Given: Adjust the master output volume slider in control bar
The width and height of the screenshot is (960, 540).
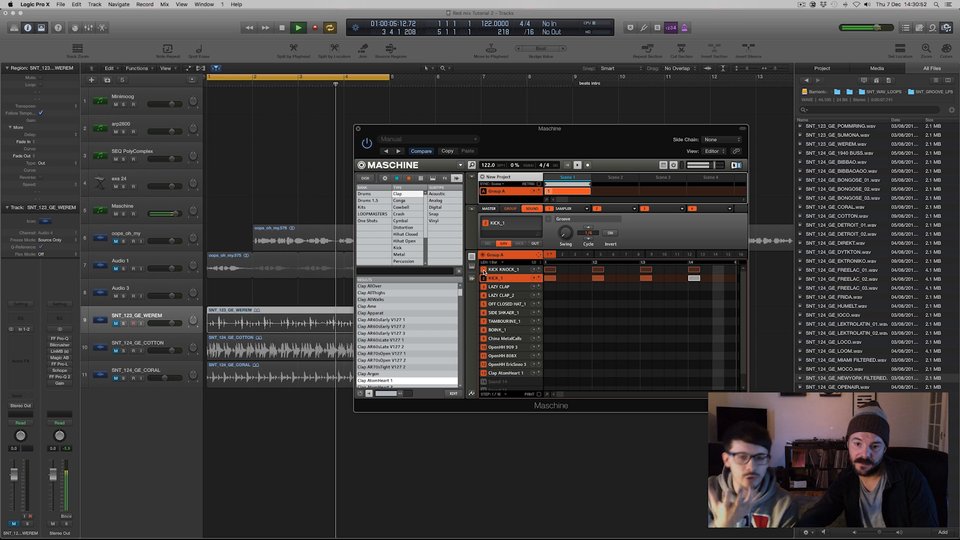Looking at the screenshot, I should tap(866, 28).
